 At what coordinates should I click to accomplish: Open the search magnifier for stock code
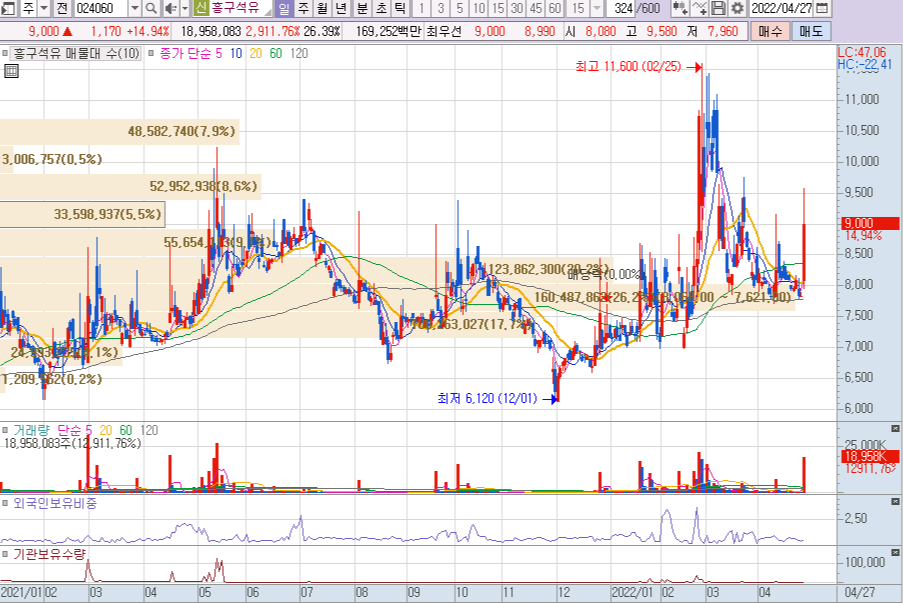point(151,8)
